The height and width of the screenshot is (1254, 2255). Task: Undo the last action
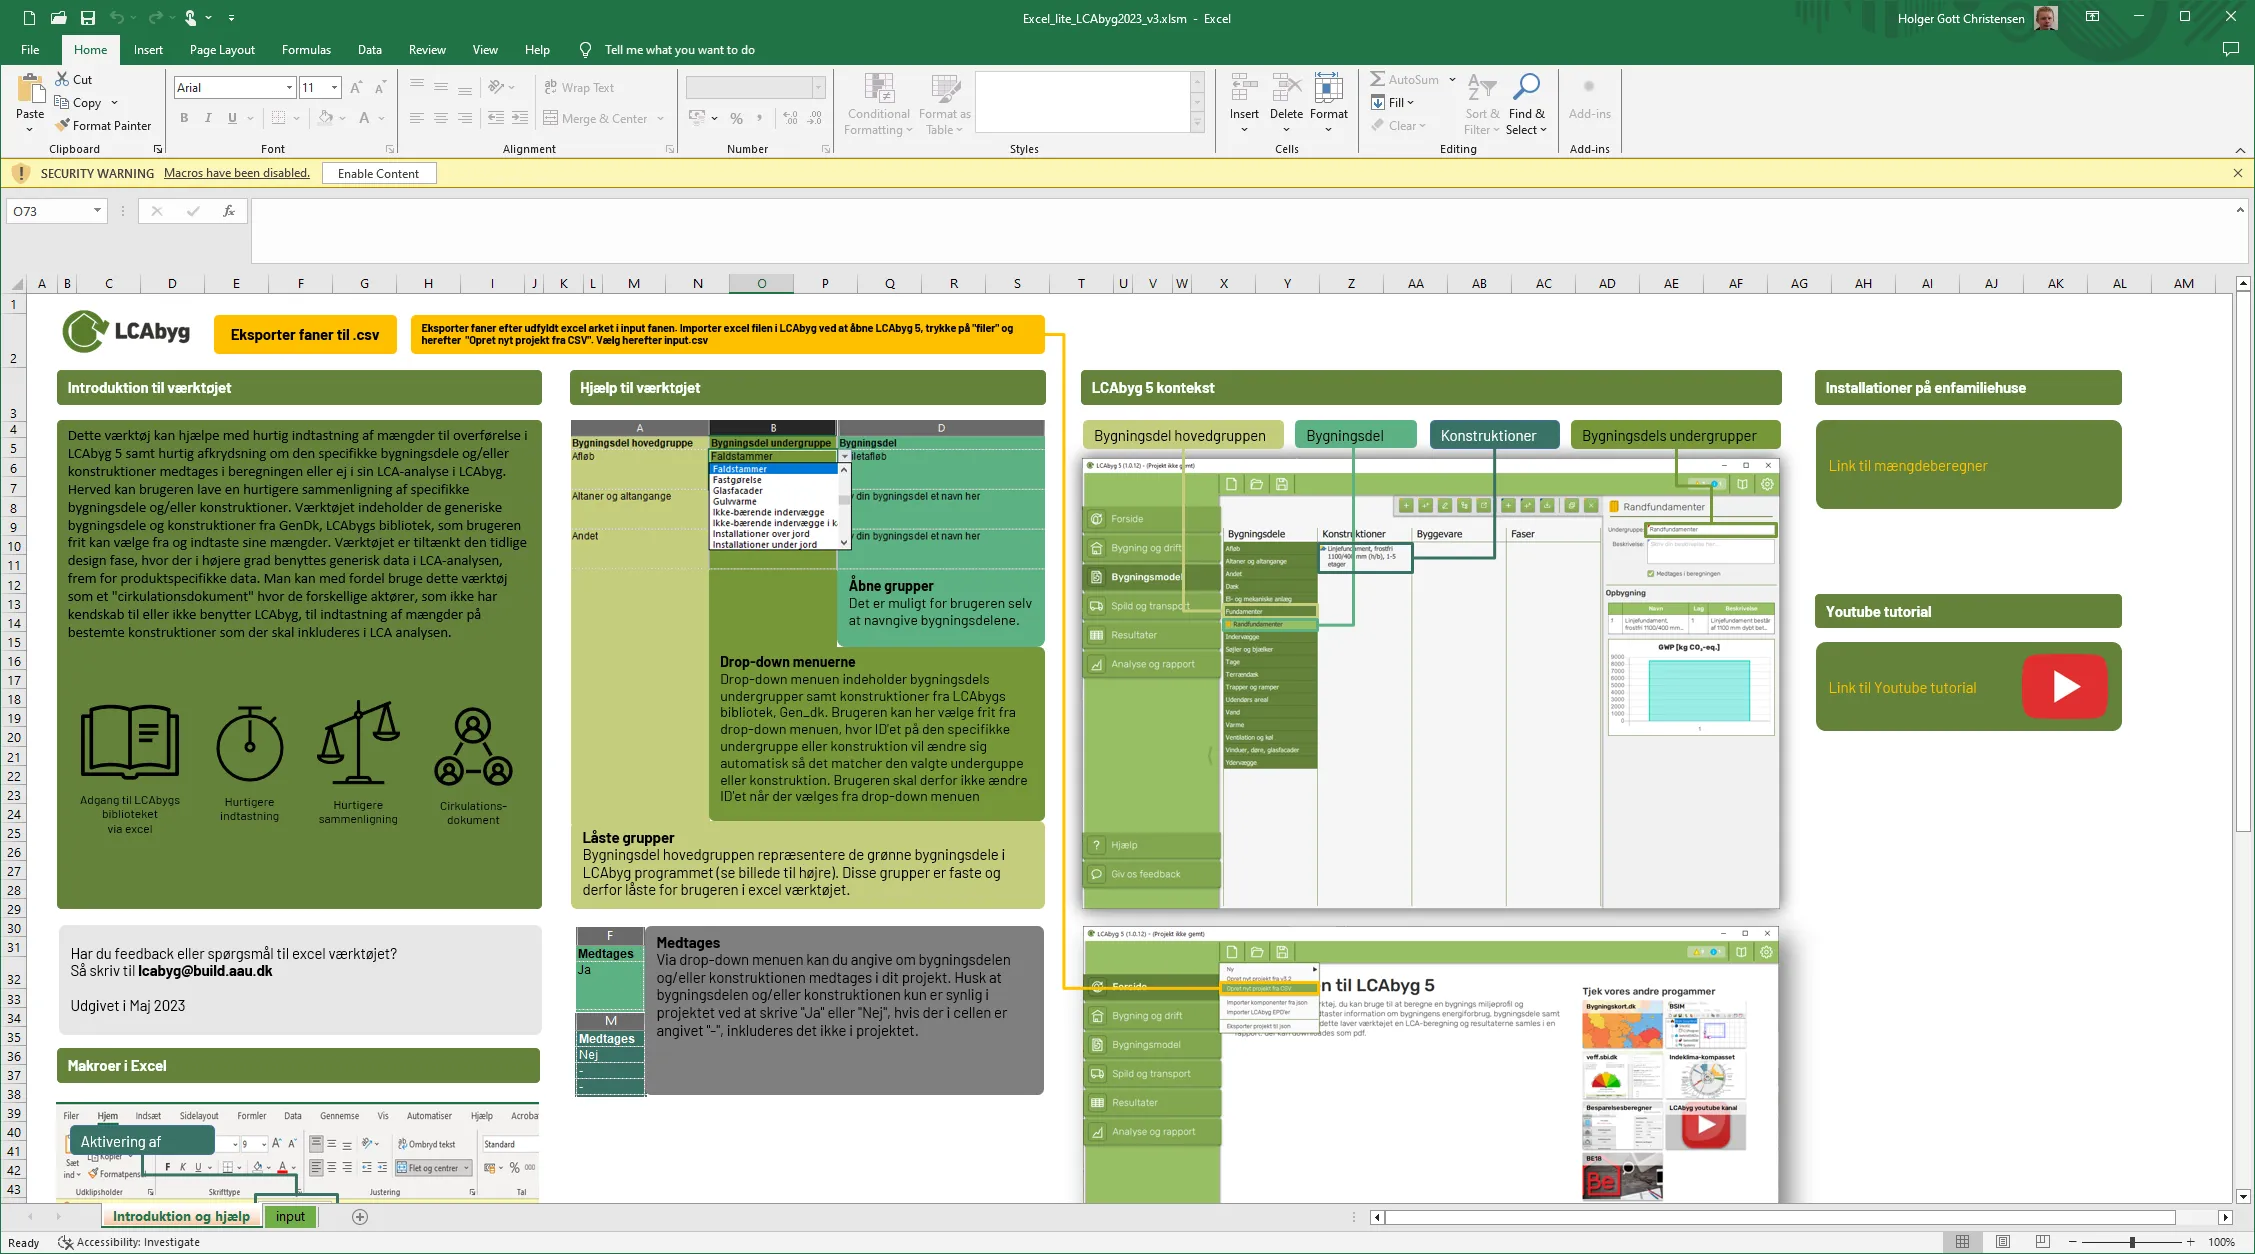(x=118, y=18)
